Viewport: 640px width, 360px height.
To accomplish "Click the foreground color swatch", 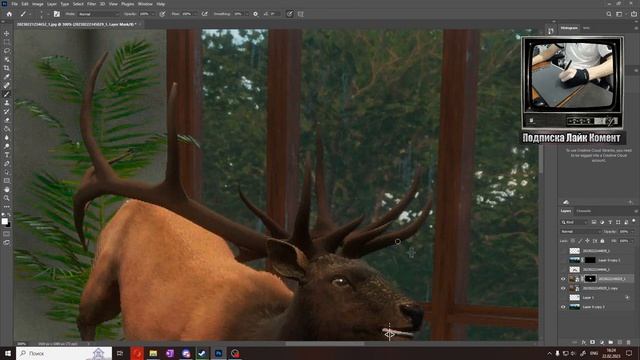I will click(x=4, y=221).
